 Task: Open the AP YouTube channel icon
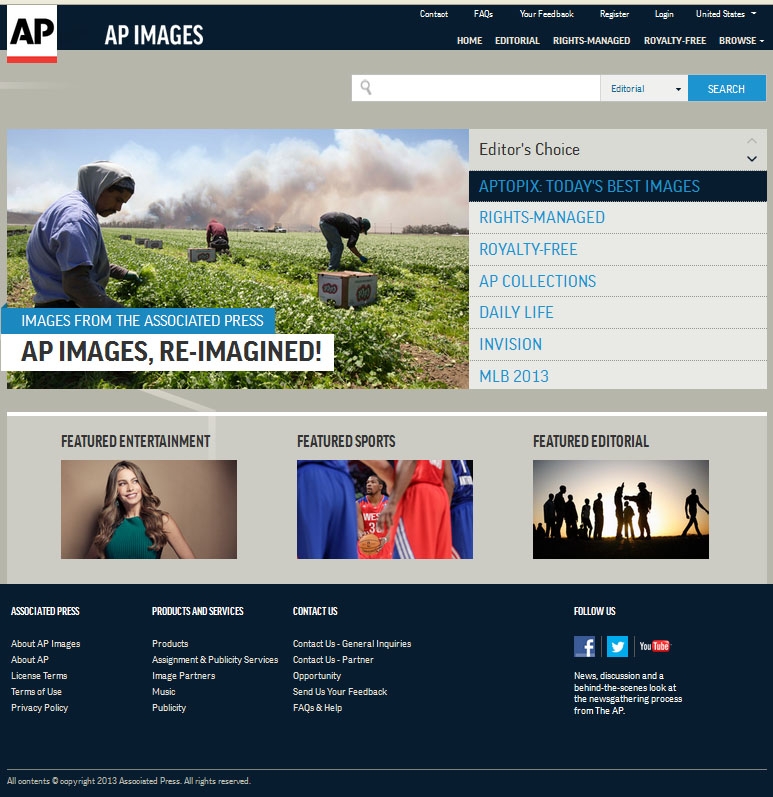[655, 646]
